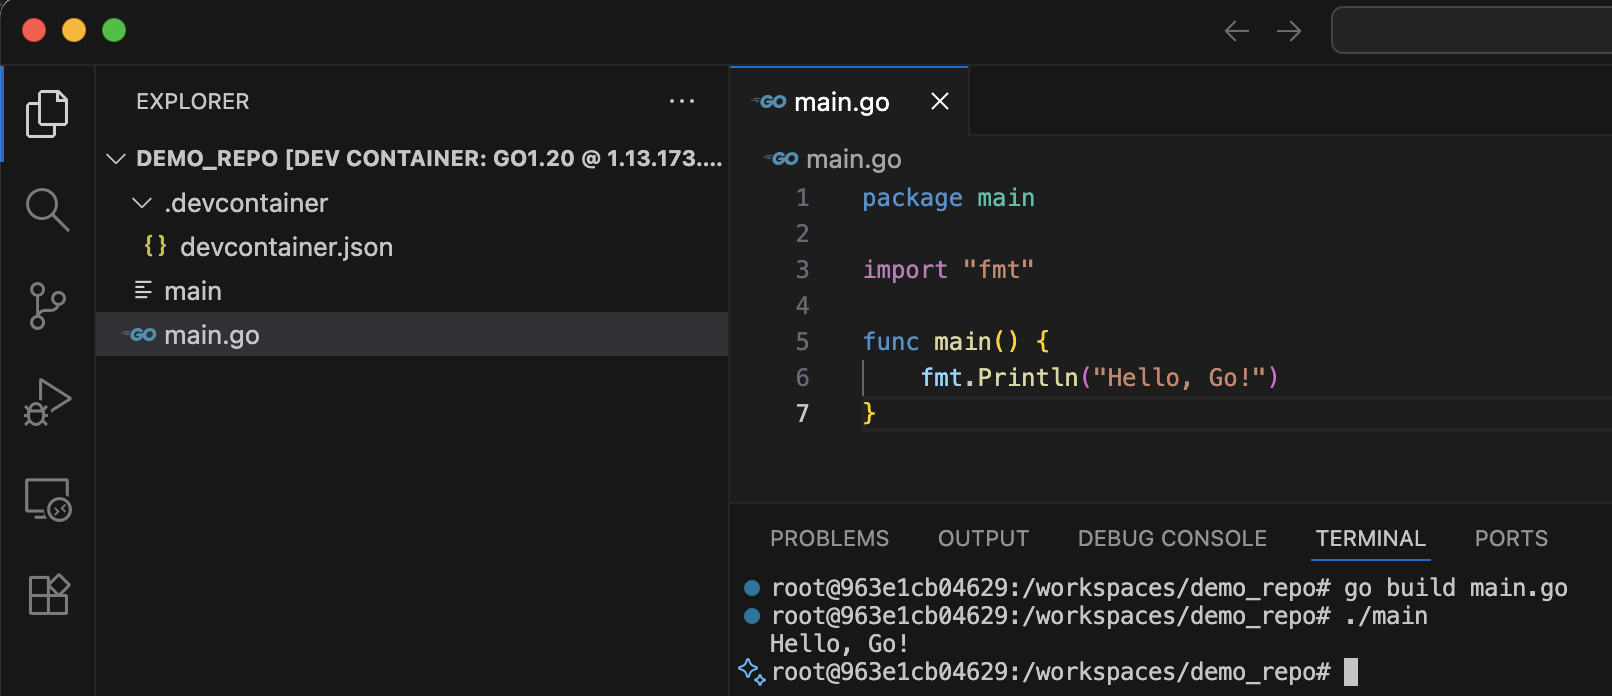This screenshot has width=1612, height=696.
Task: Click the Go icon next to main.go in explorer
Action: (x=139, y=335)
